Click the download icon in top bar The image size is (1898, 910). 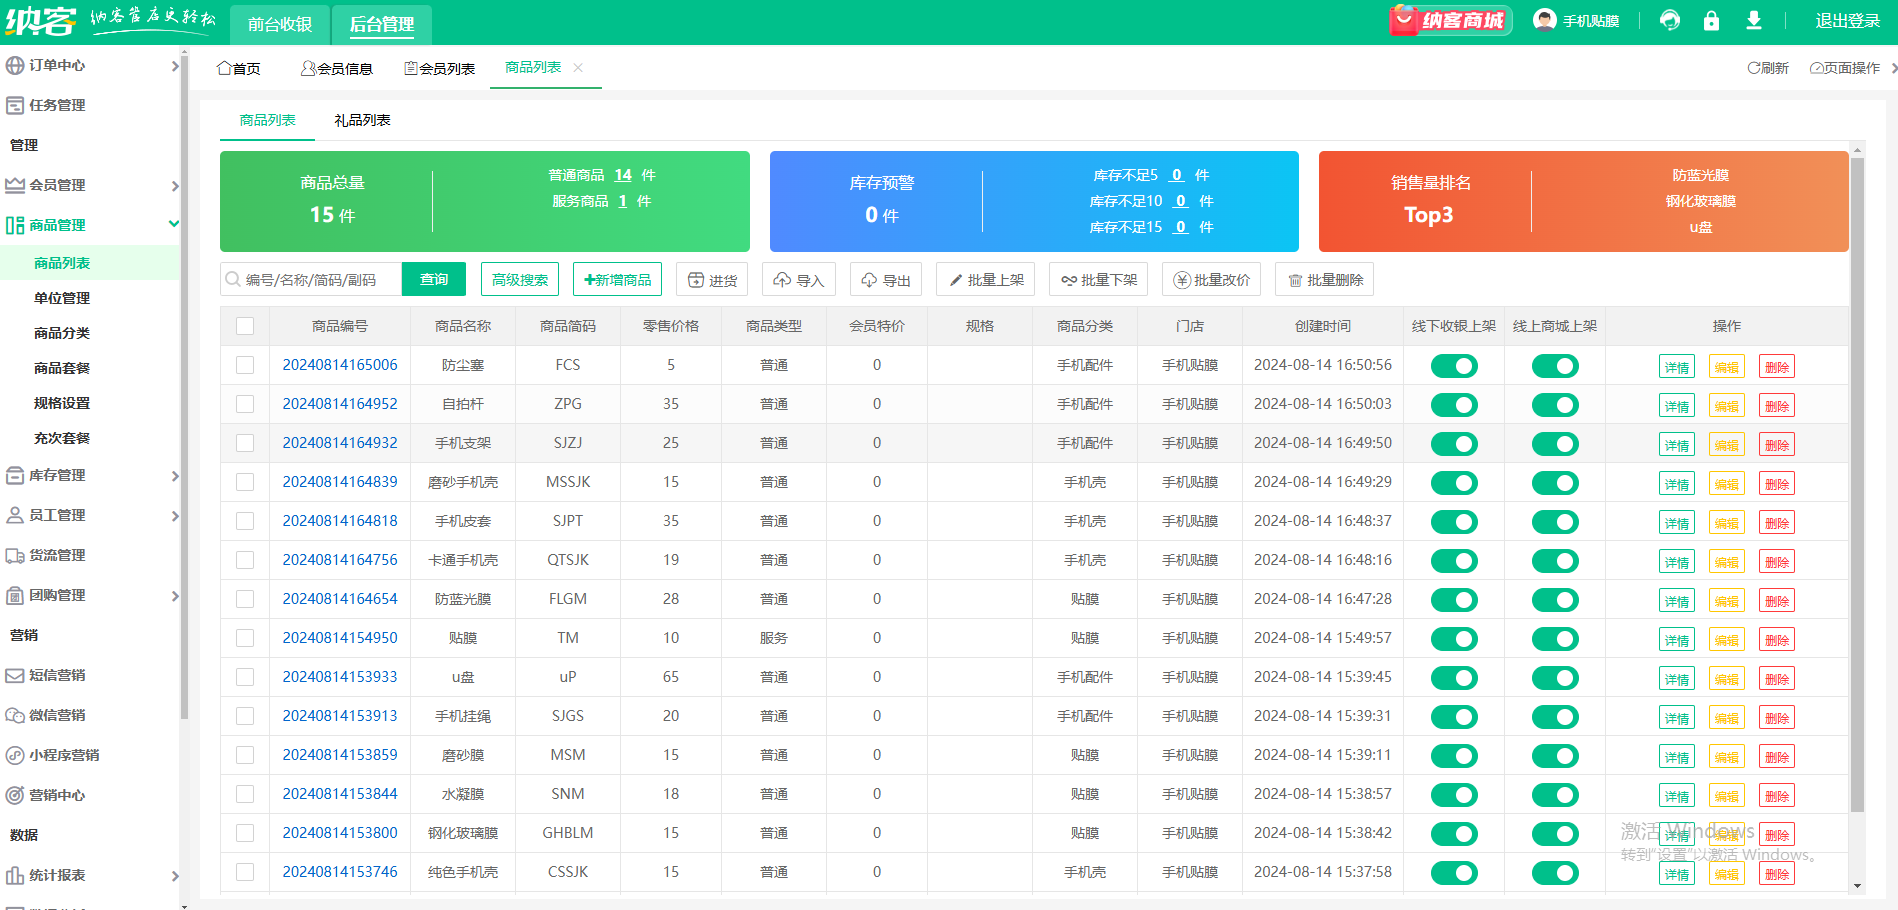1754,21
